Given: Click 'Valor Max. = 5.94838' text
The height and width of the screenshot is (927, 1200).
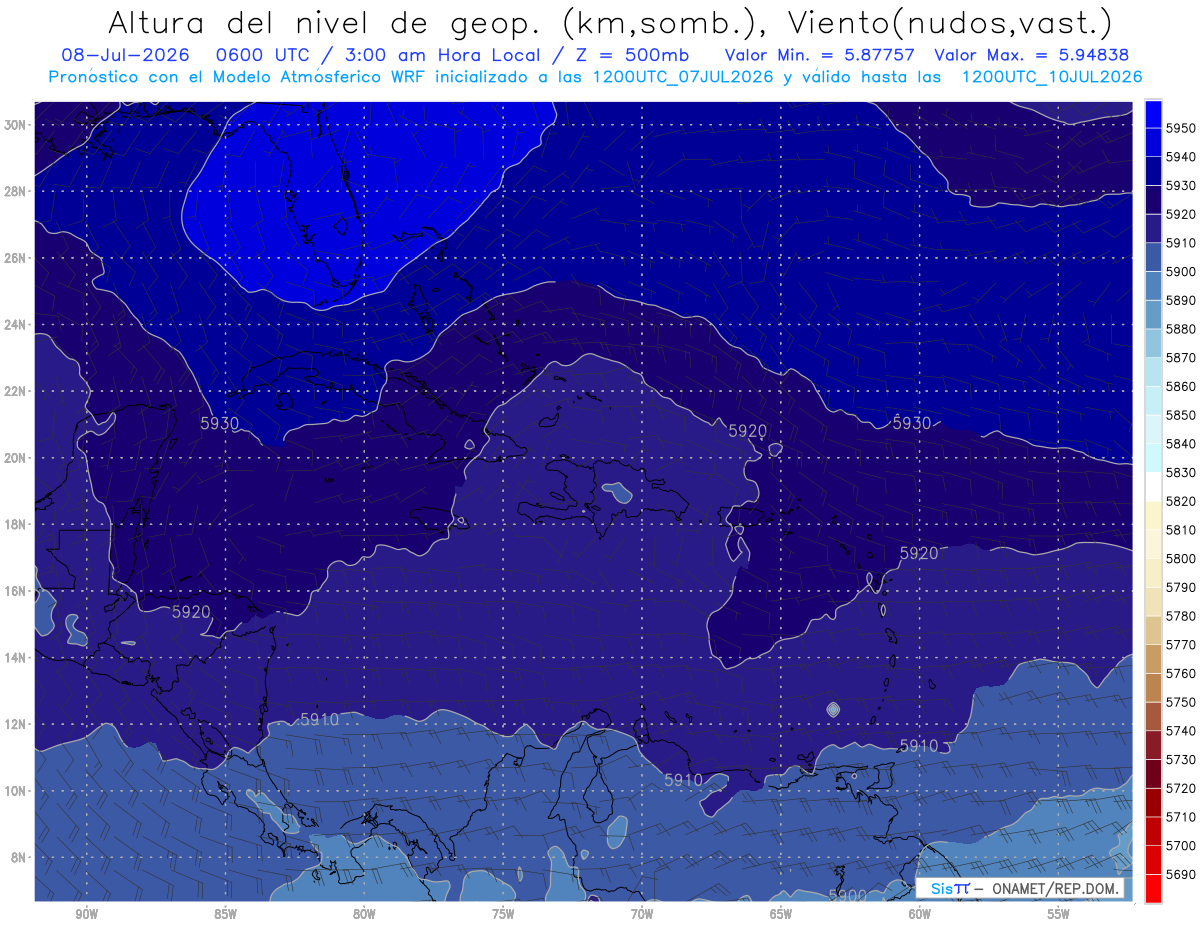Looking at the screenshot, I should (x=1033, y=55).
